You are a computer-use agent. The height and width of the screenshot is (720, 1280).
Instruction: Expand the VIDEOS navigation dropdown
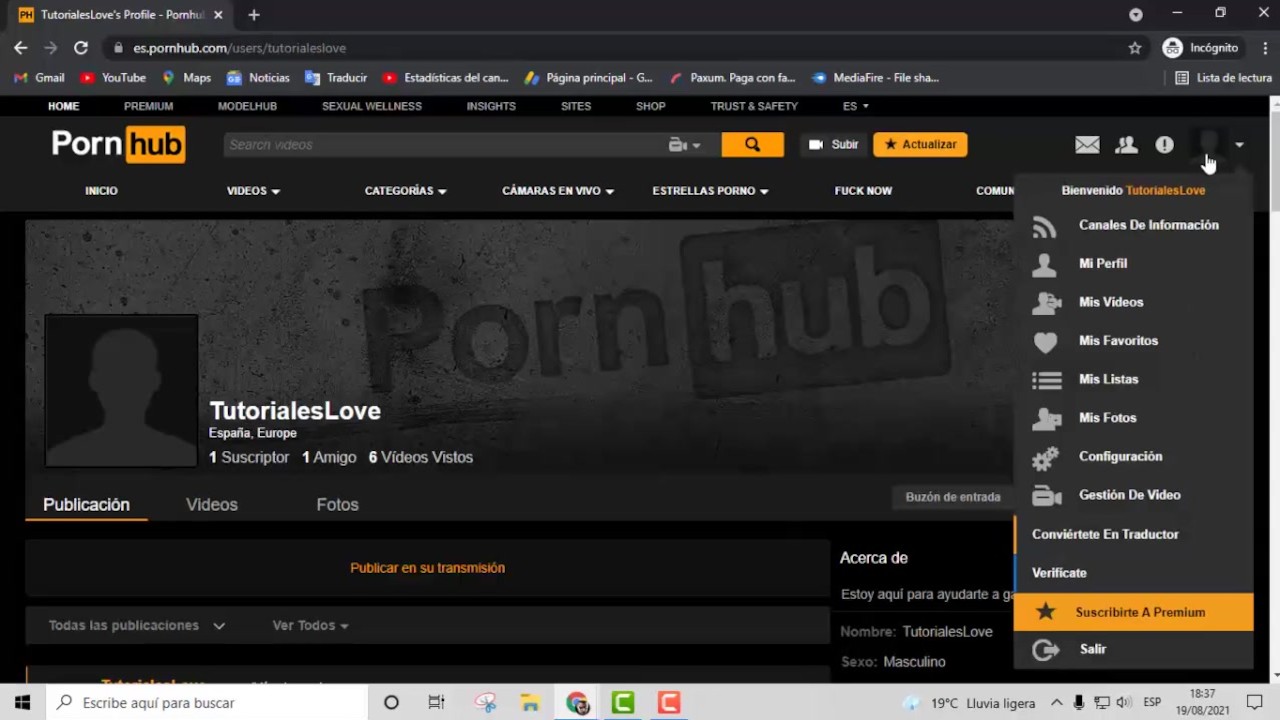click(x=253, y=191)
